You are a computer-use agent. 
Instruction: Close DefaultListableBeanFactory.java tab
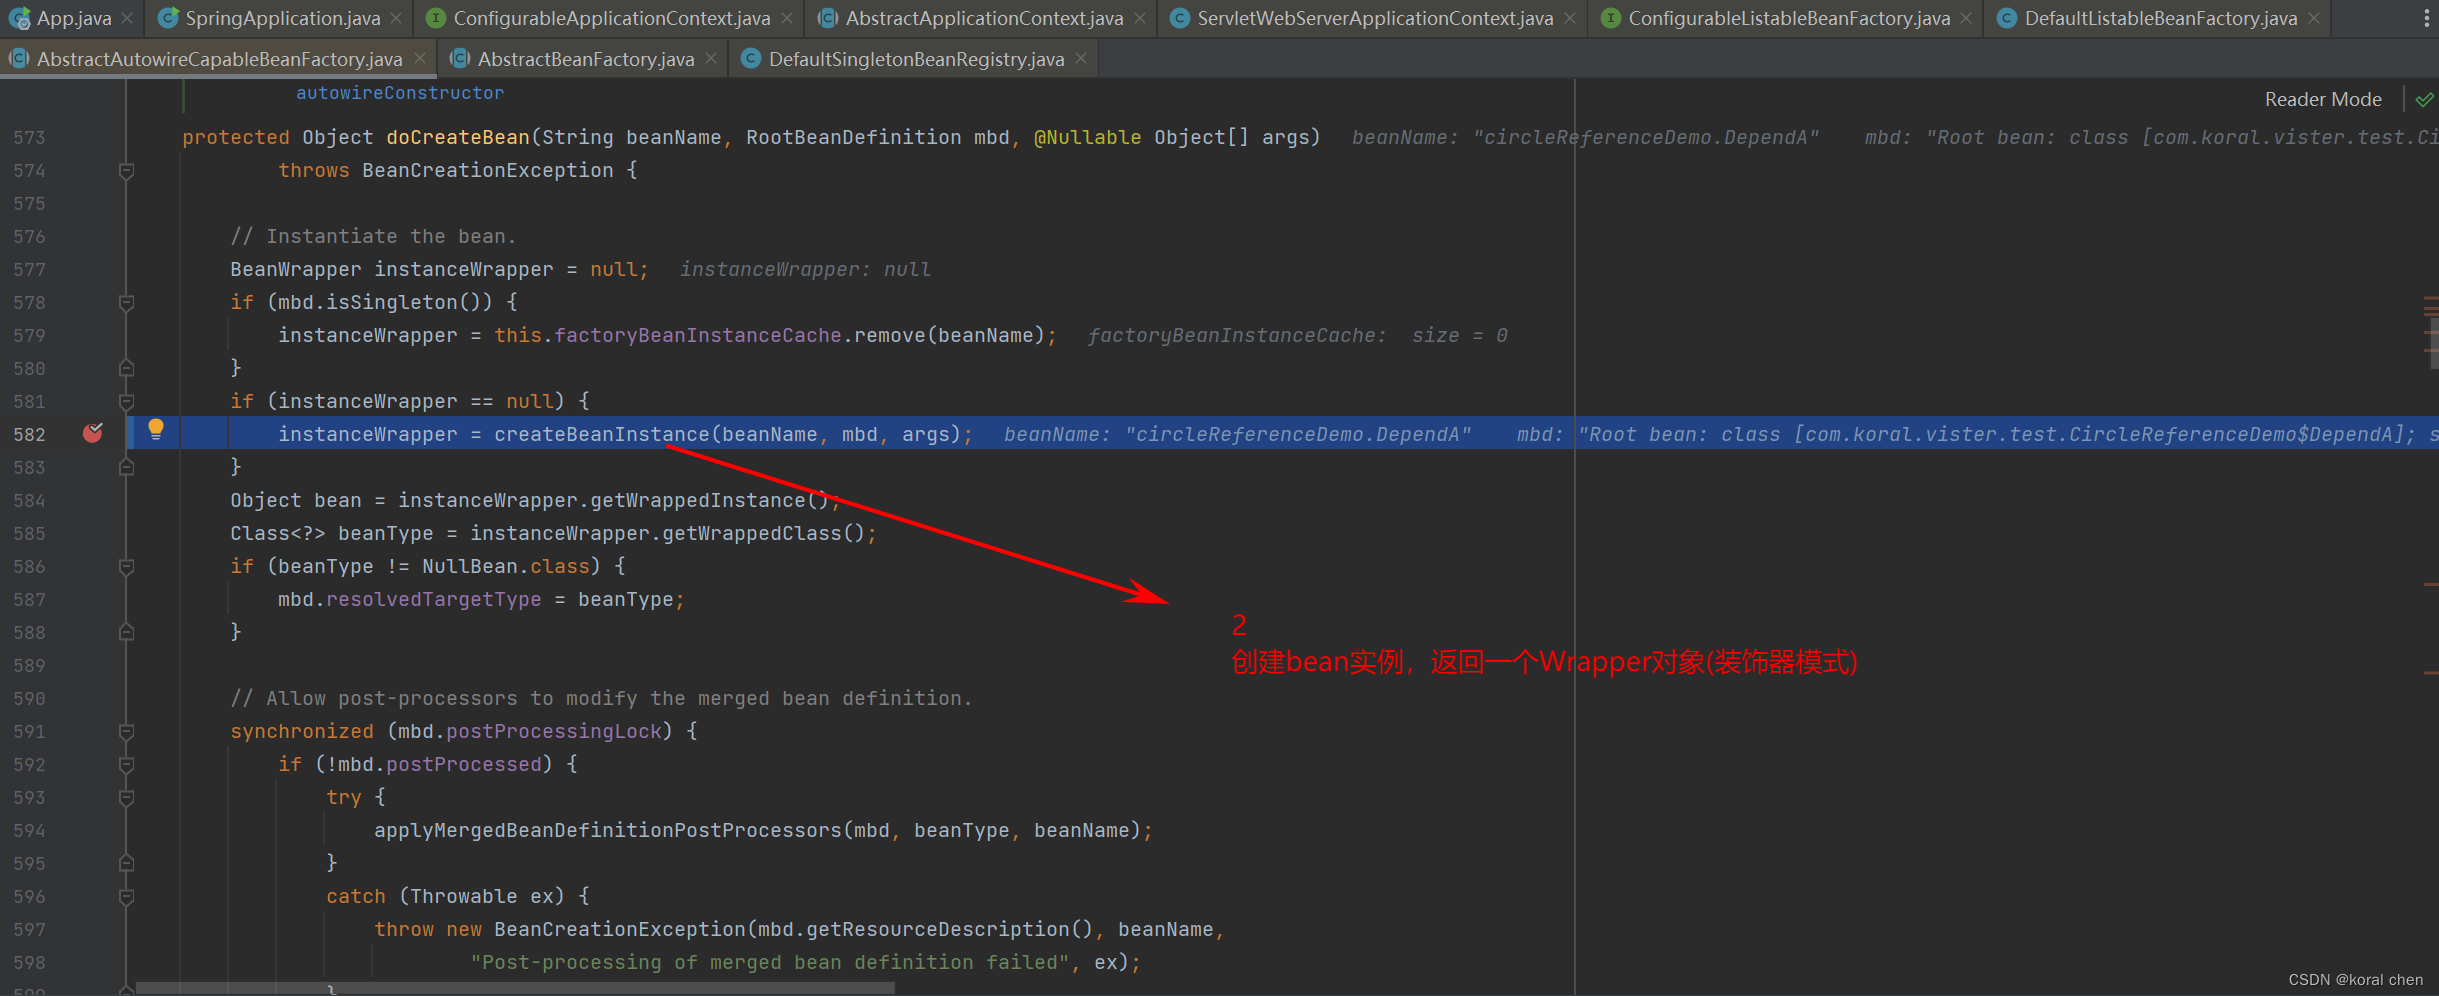tap(2314, 18)
